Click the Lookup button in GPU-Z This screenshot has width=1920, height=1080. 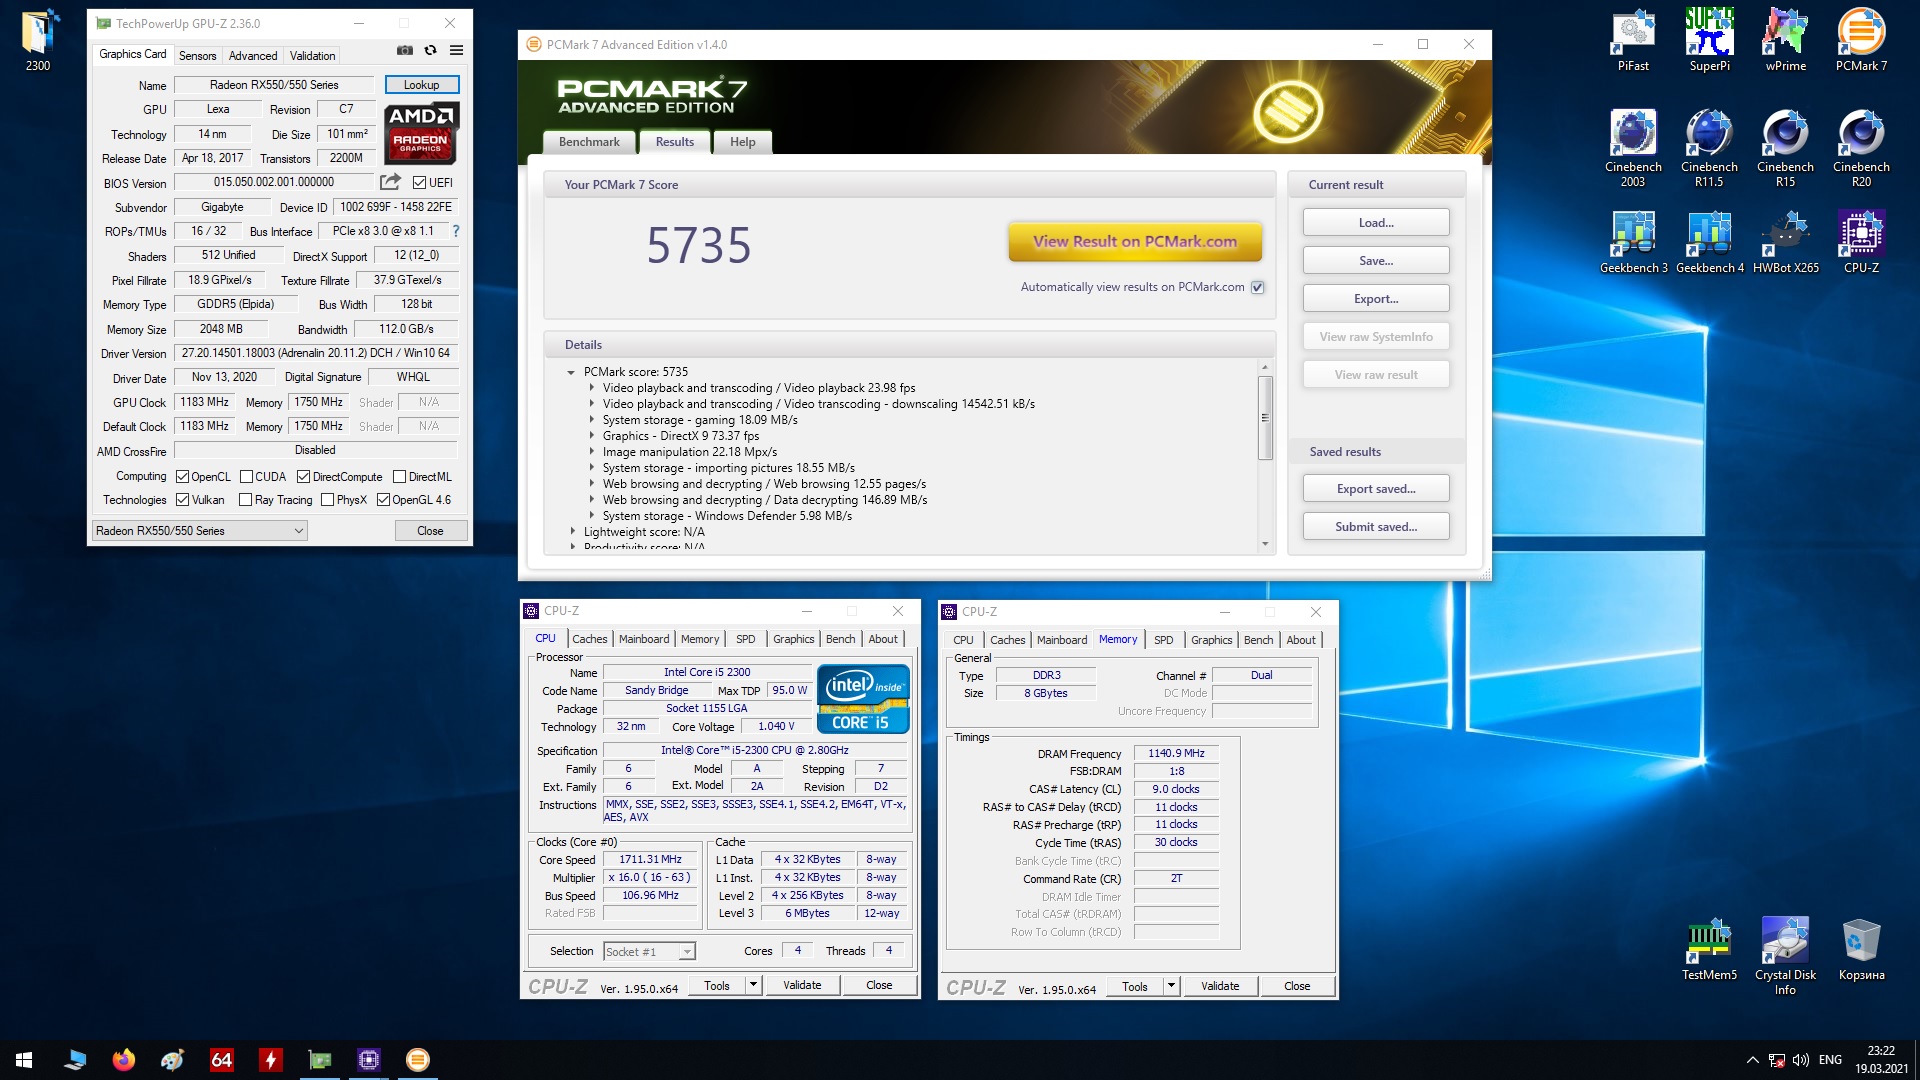pyautogui.click(x=421, y=85)
